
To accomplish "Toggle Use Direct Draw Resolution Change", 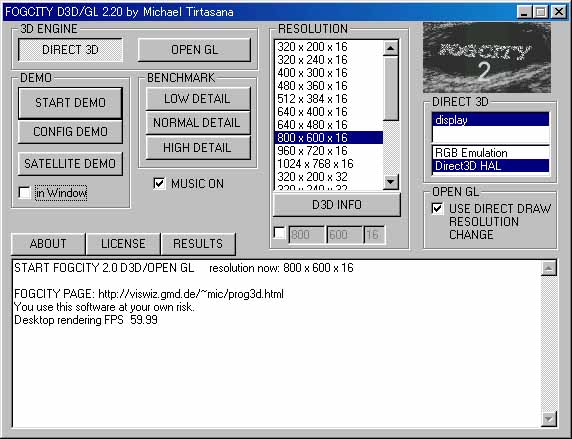I will coord(438,209).
